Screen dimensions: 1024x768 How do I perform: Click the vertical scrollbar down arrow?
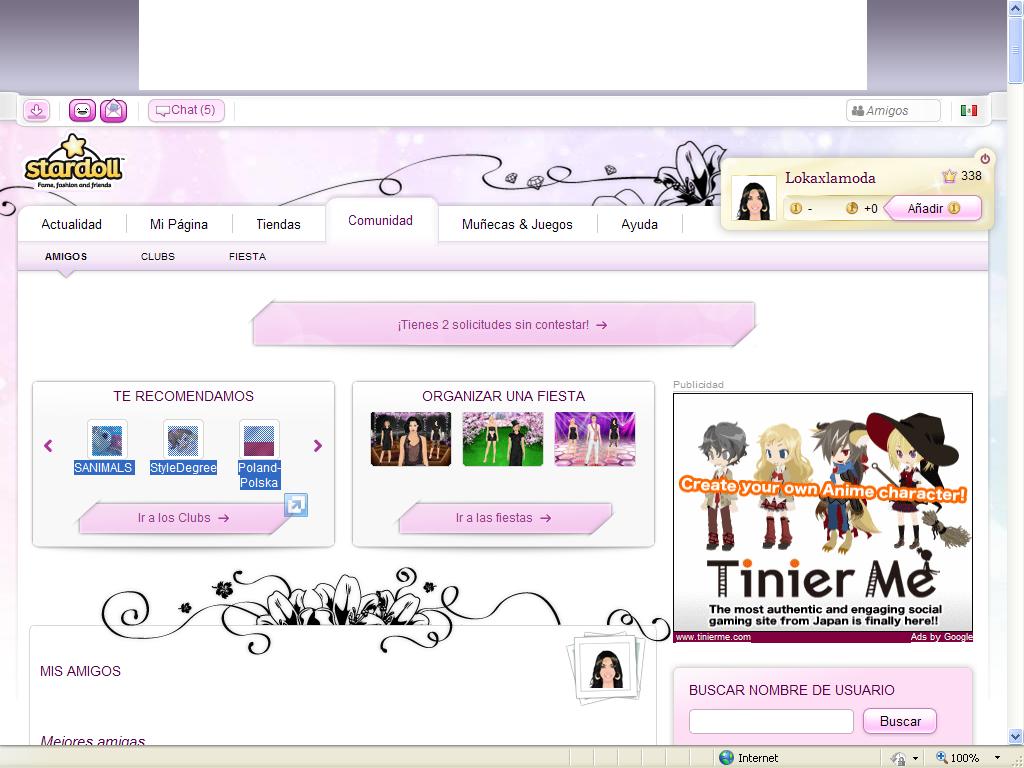(1016, 737)
